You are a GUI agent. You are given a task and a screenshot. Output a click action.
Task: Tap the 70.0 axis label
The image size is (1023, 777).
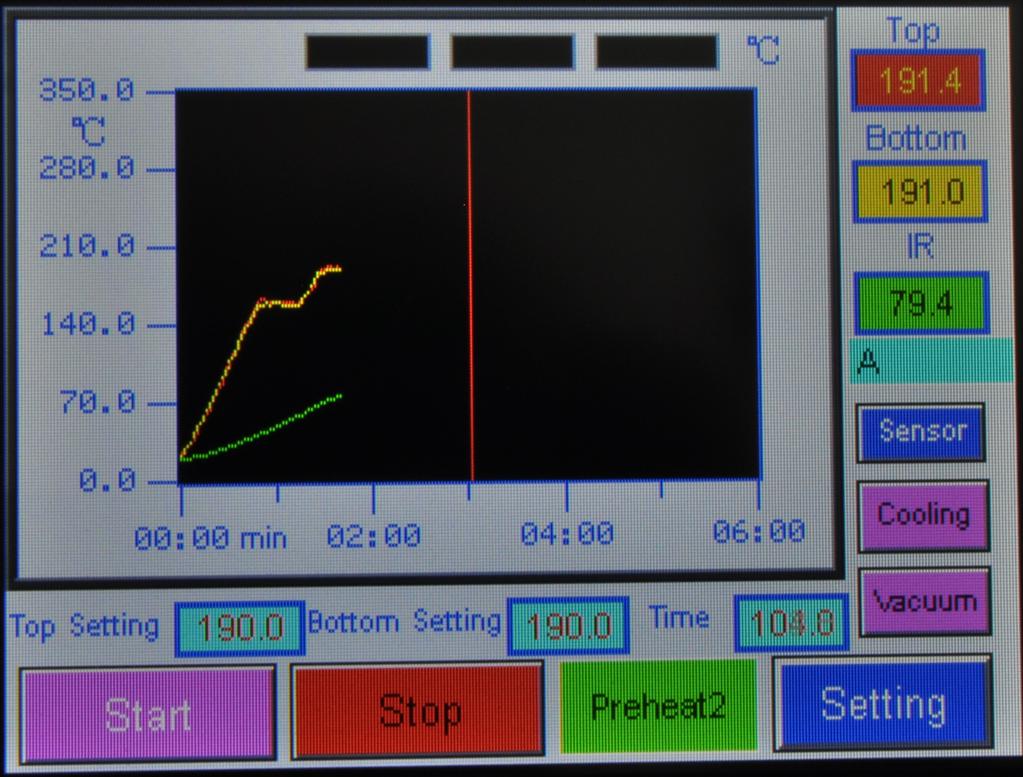click(97, 401)
